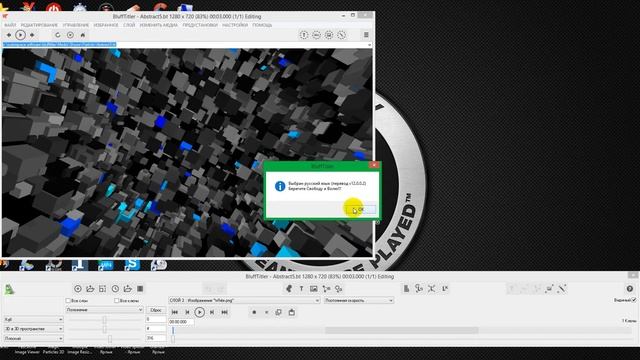Open the ИЗМЕНИТЬ МЕДИА menu
The width and height of the screenshot is (640, 360).
(158, 25)
